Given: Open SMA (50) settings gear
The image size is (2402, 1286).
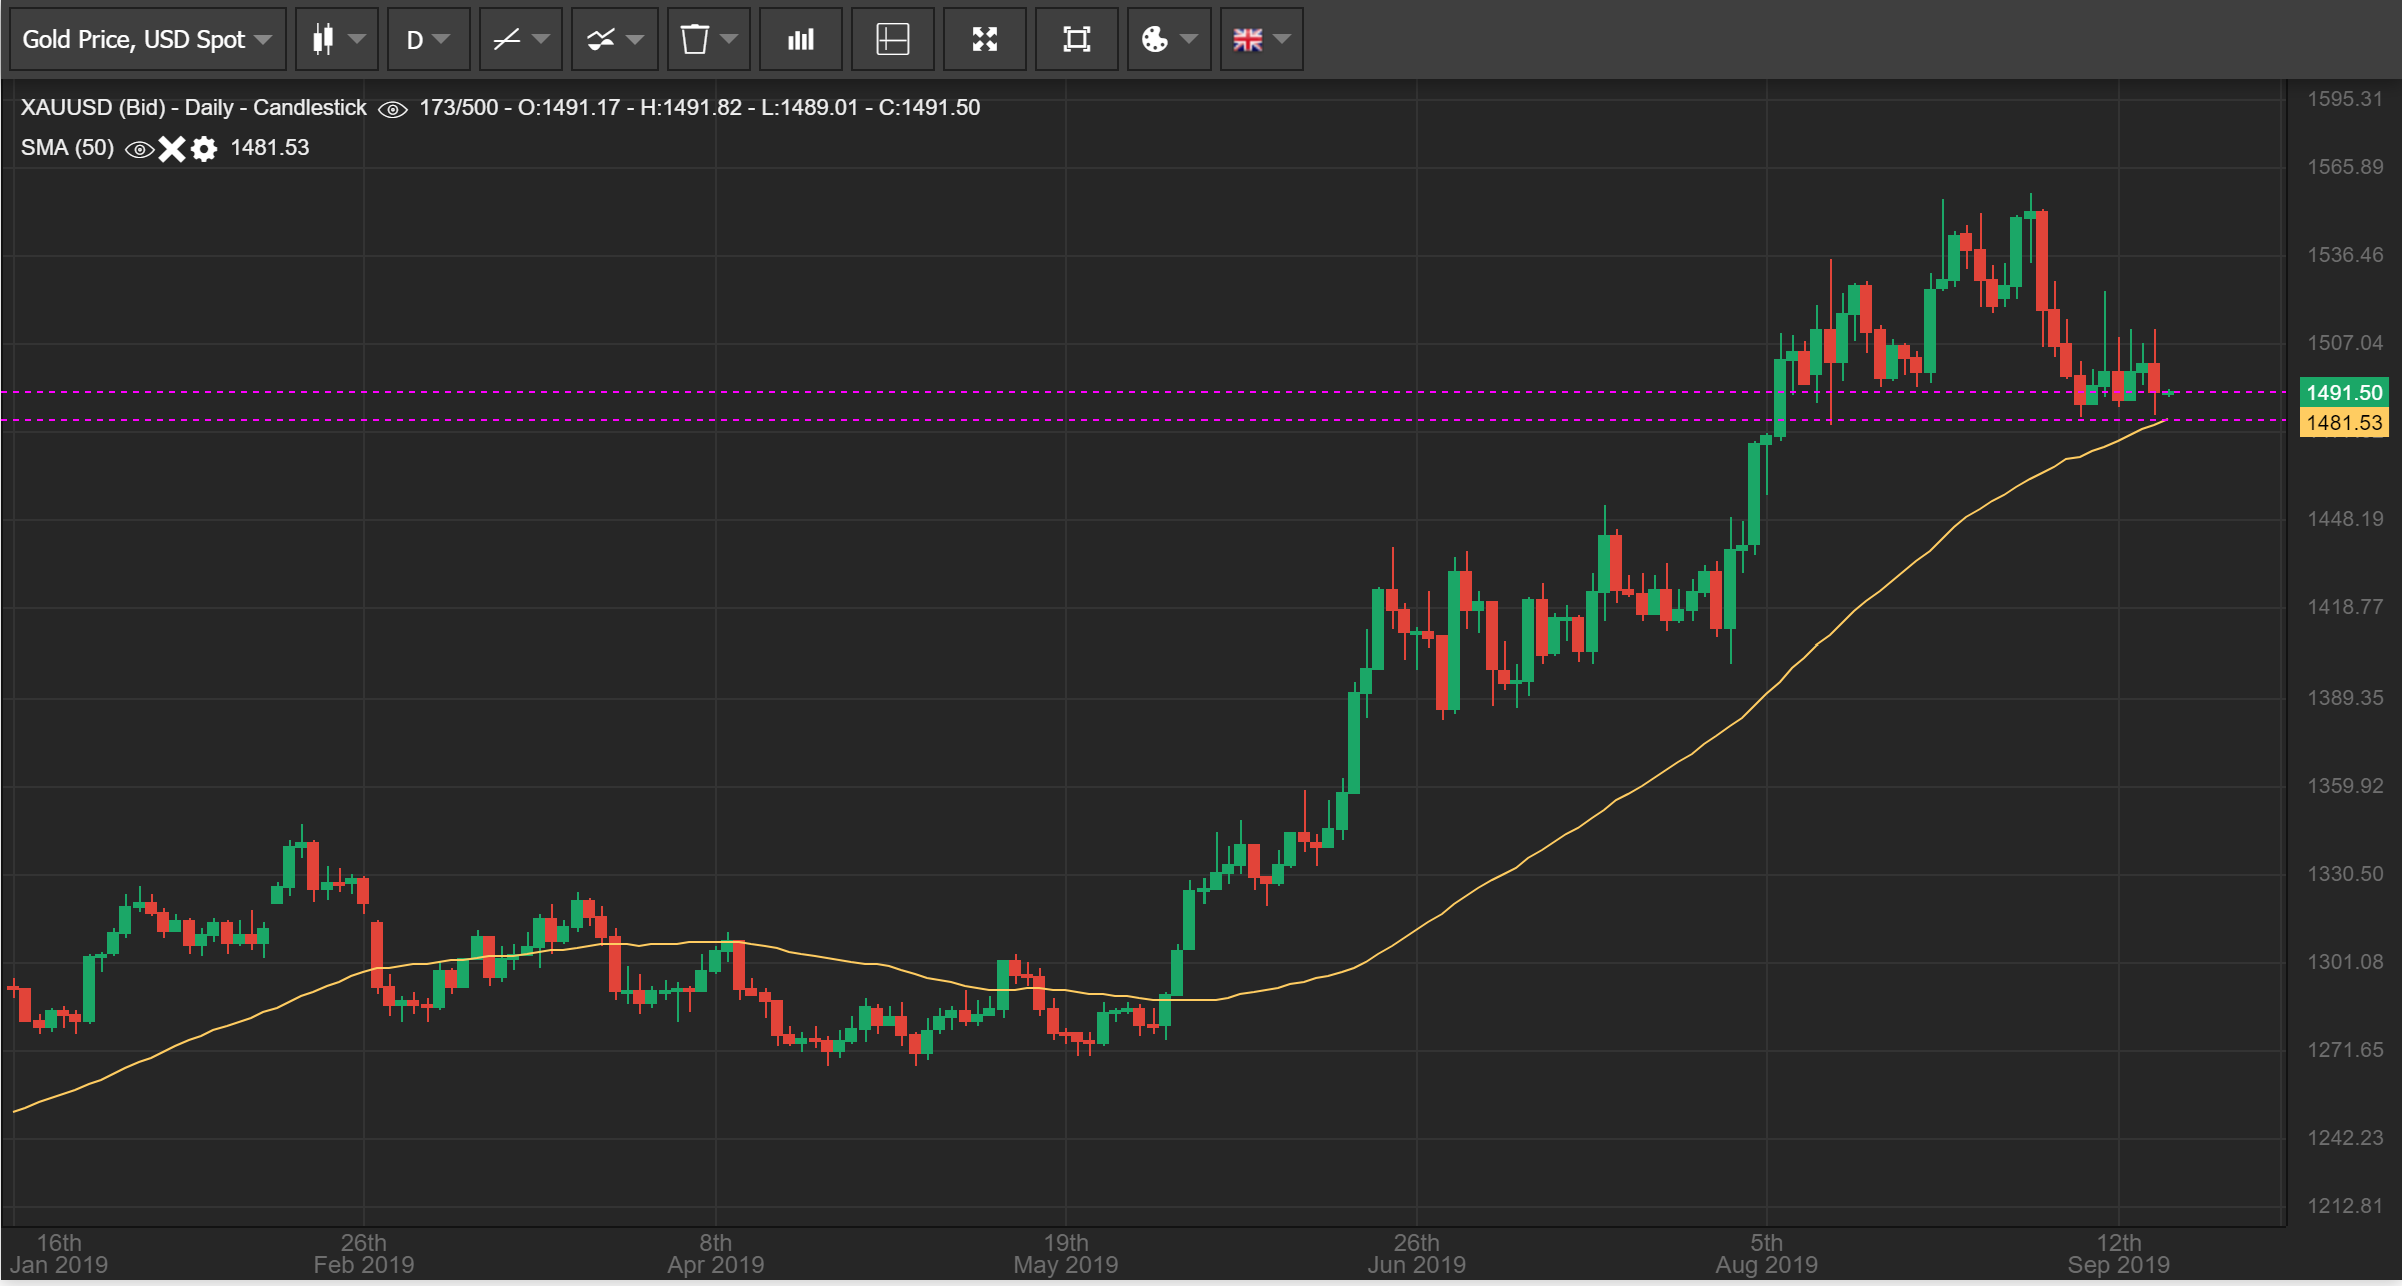Looking at the screenshot, I should [204, 150].
